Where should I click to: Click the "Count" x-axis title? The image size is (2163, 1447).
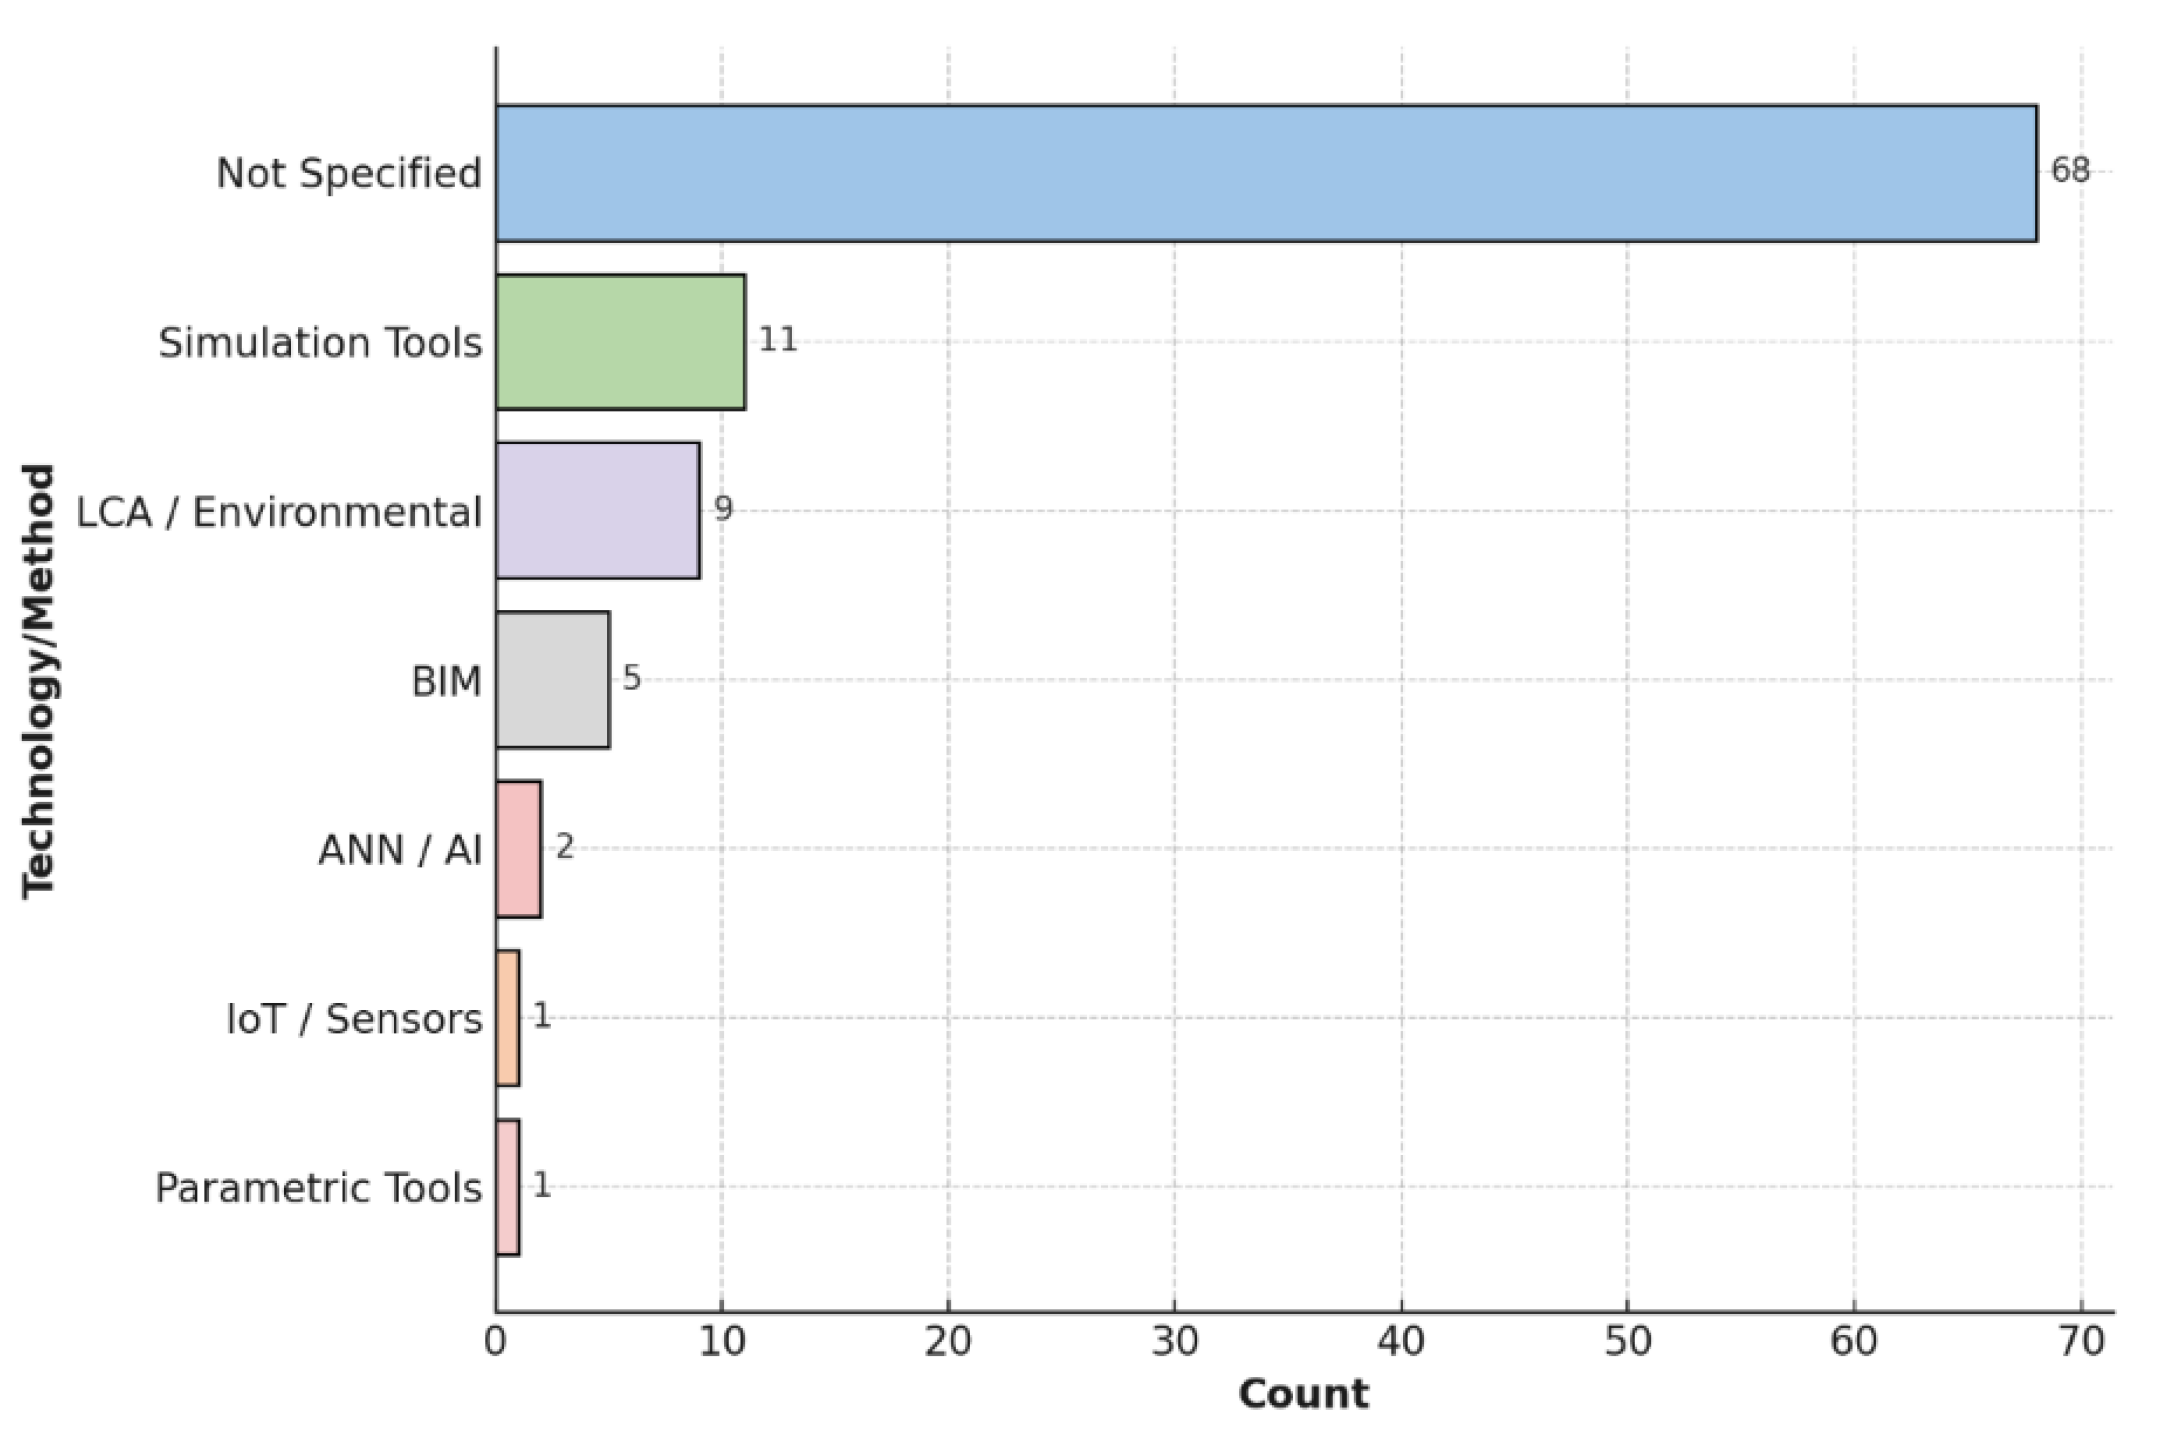coord(1302,1394)
